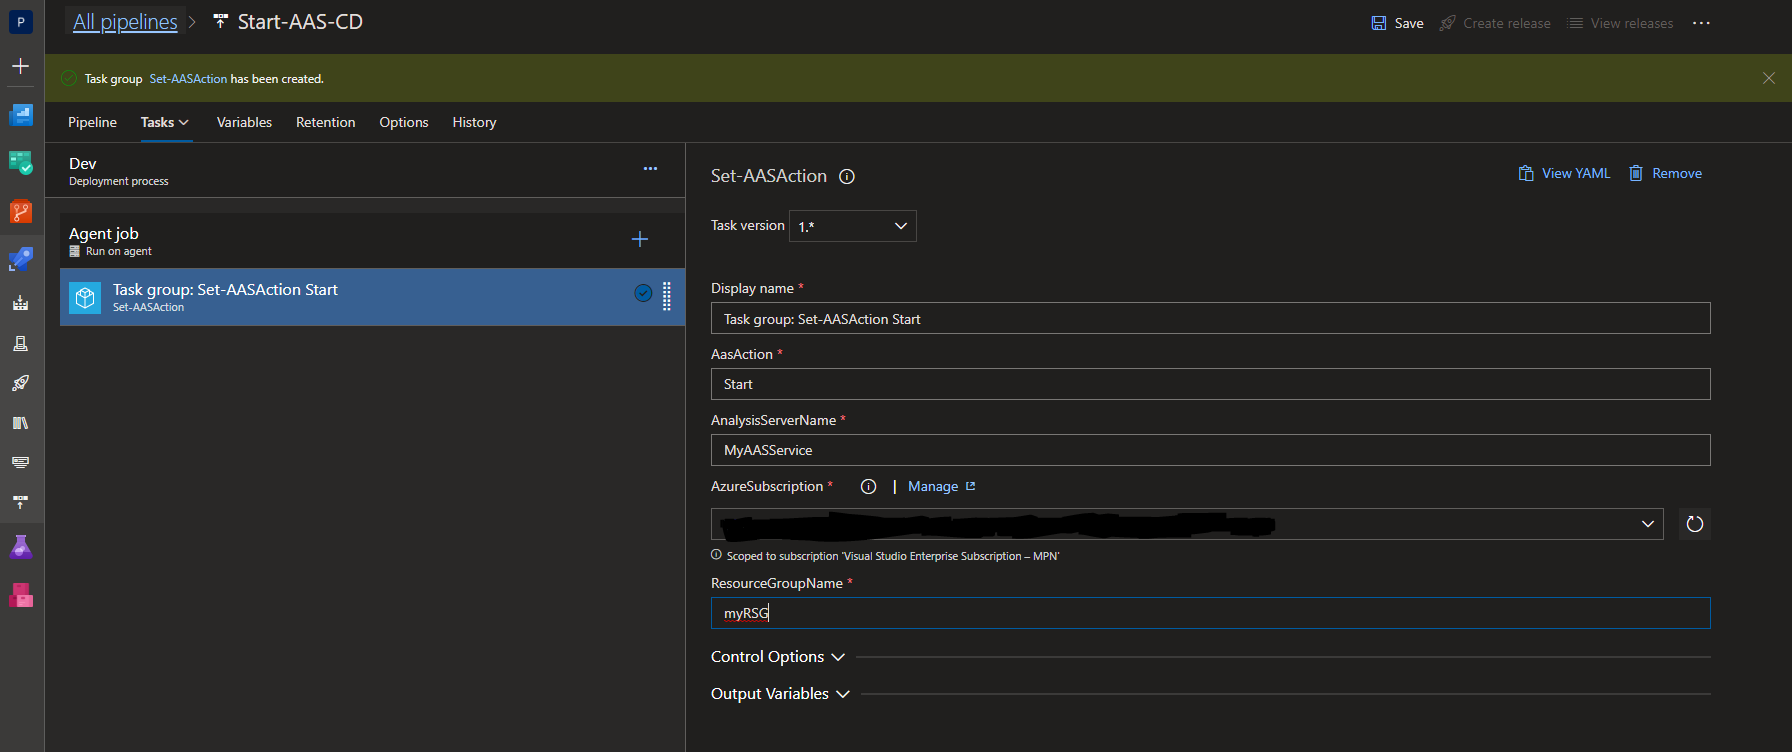Image resolution: width=1792 pixels, height=752 pixels.
Task: Open Environments sub-item icon in sidebar
Action: point(20,343)
